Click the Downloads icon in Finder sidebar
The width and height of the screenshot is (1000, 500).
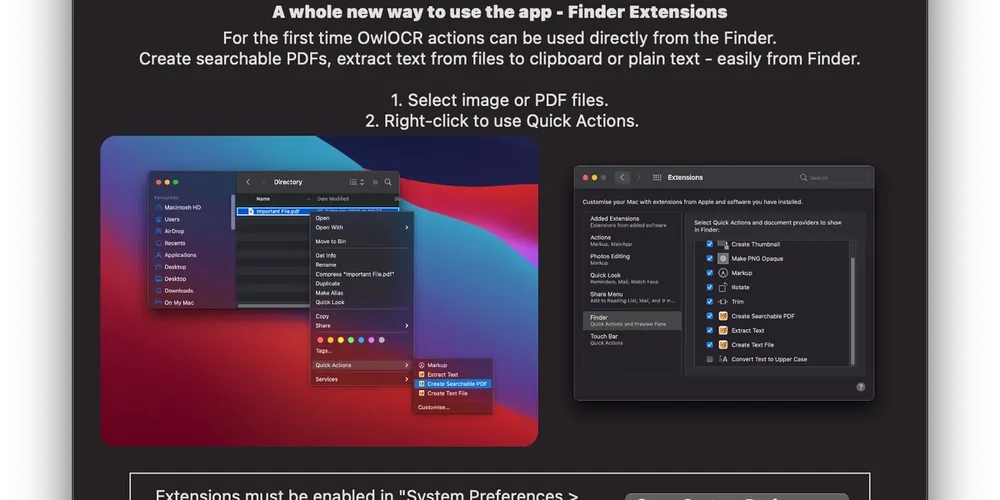[x=159, y=291]
